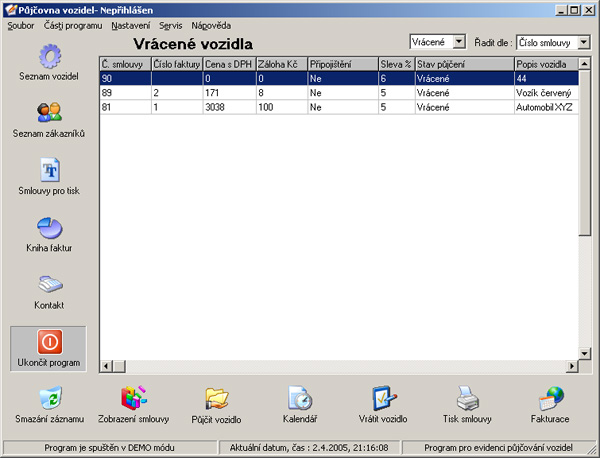Sort by Cena s DPH column header
The width and height of the screenshot is (600, 458).
228,64
